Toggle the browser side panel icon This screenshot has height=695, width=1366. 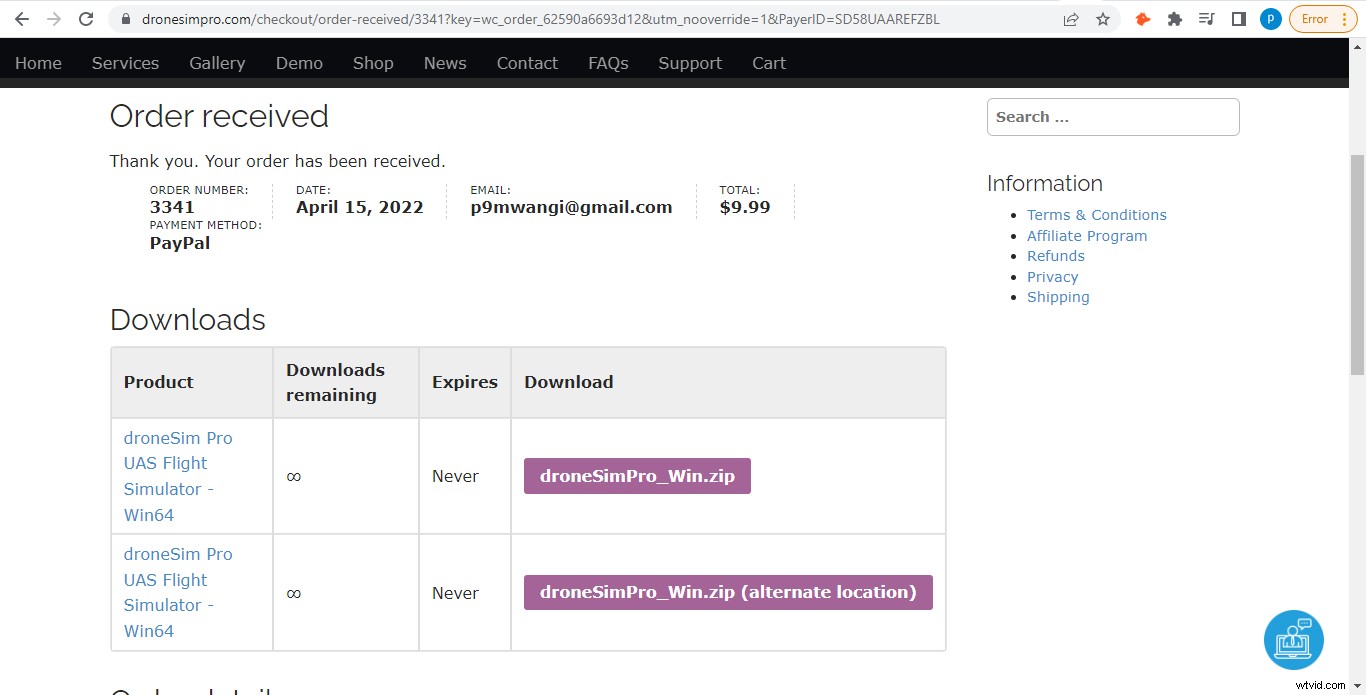coord(1239,19)
